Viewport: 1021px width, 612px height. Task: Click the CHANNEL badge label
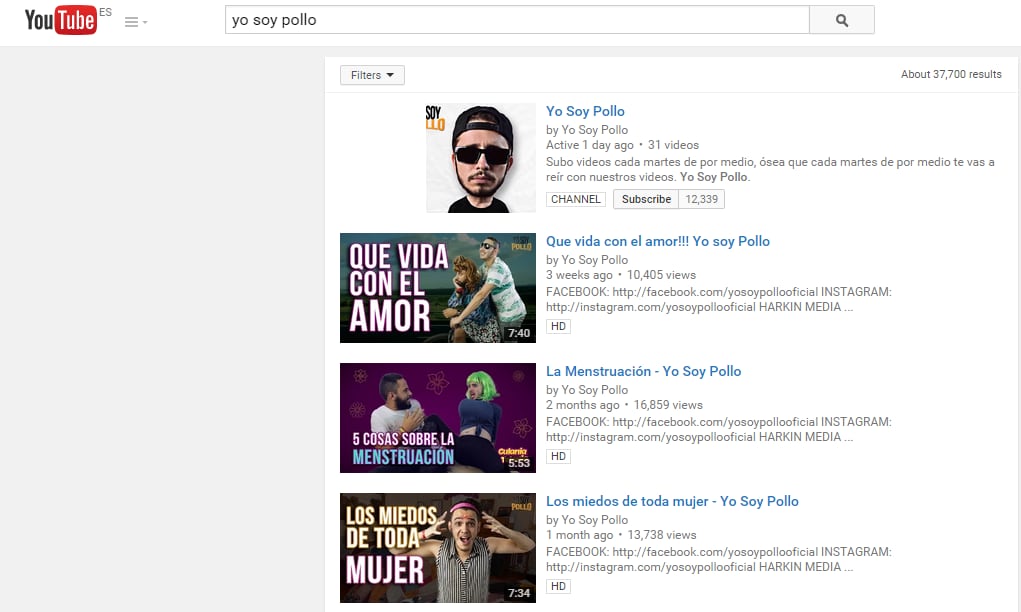(576, 199)
